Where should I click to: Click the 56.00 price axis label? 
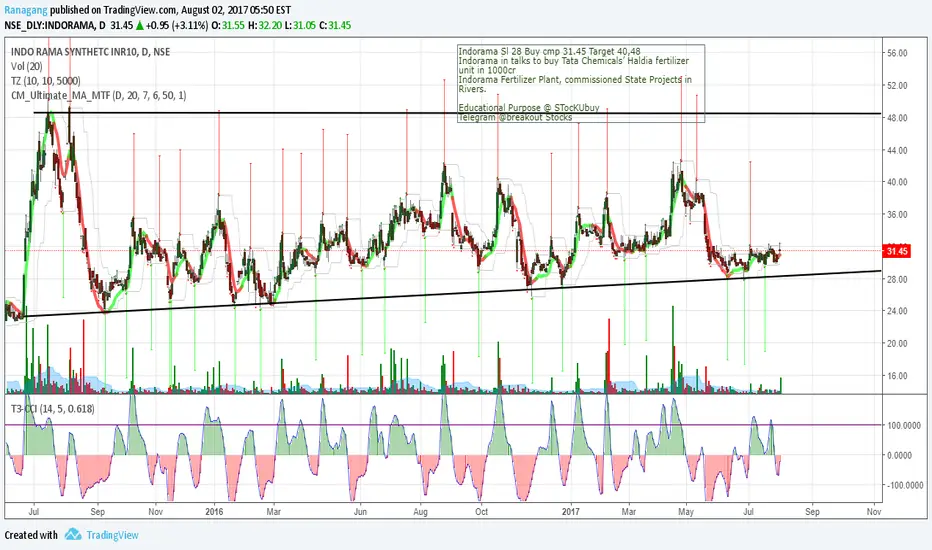pos(898,53)
